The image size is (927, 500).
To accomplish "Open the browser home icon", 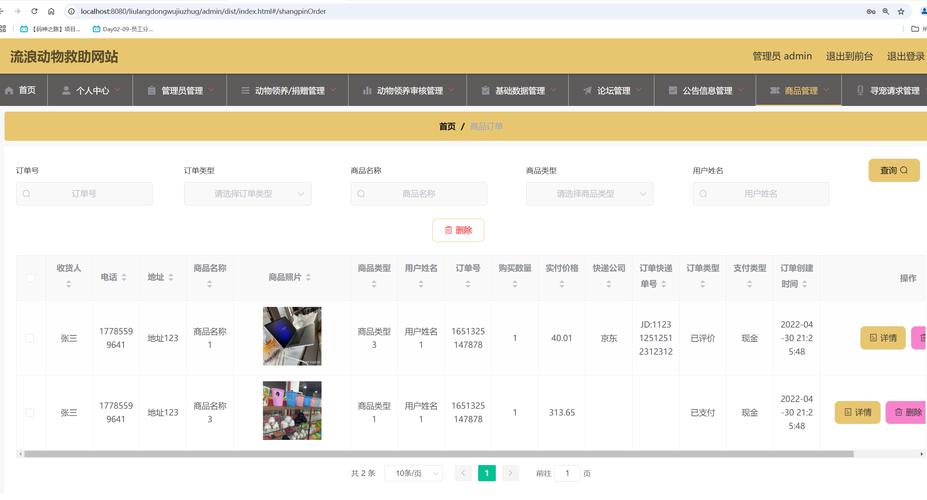I will tap(51, 11).
